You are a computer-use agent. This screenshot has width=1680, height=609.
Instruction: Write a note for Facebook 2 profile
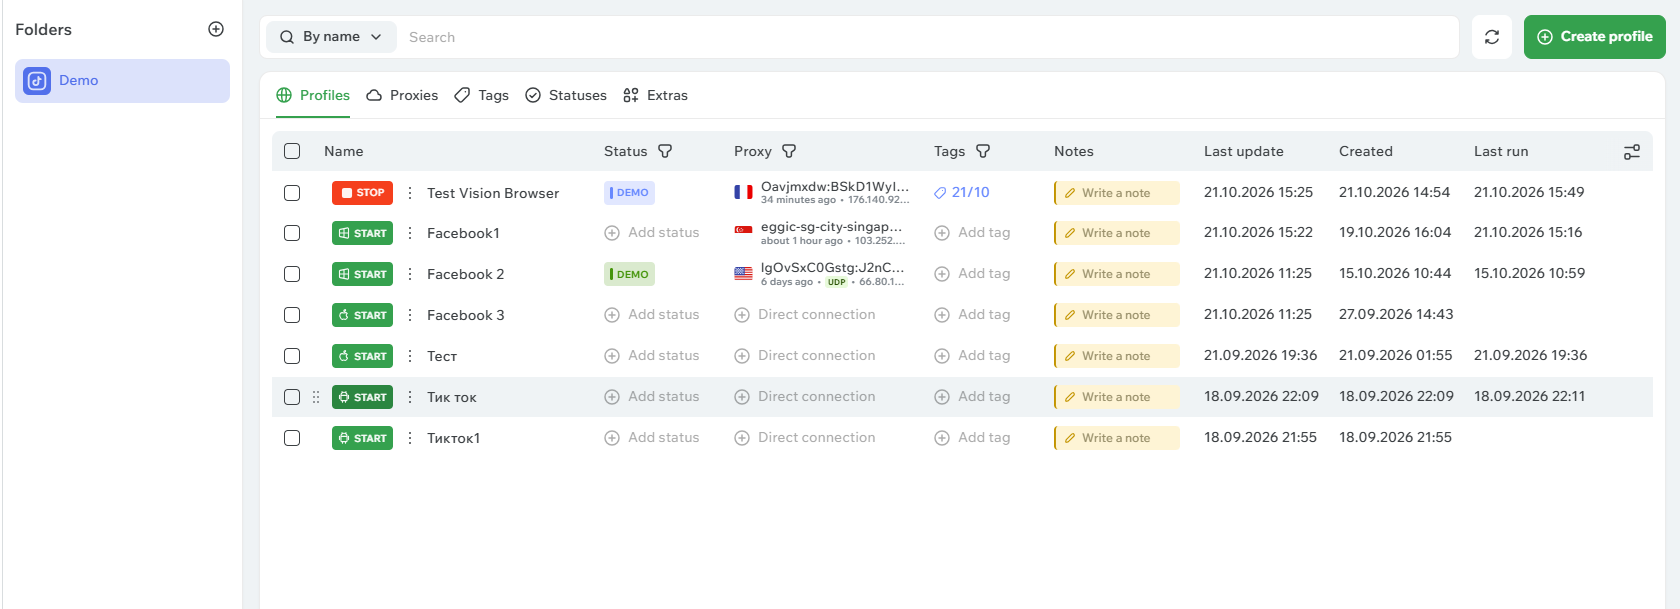pos(1117,274)
